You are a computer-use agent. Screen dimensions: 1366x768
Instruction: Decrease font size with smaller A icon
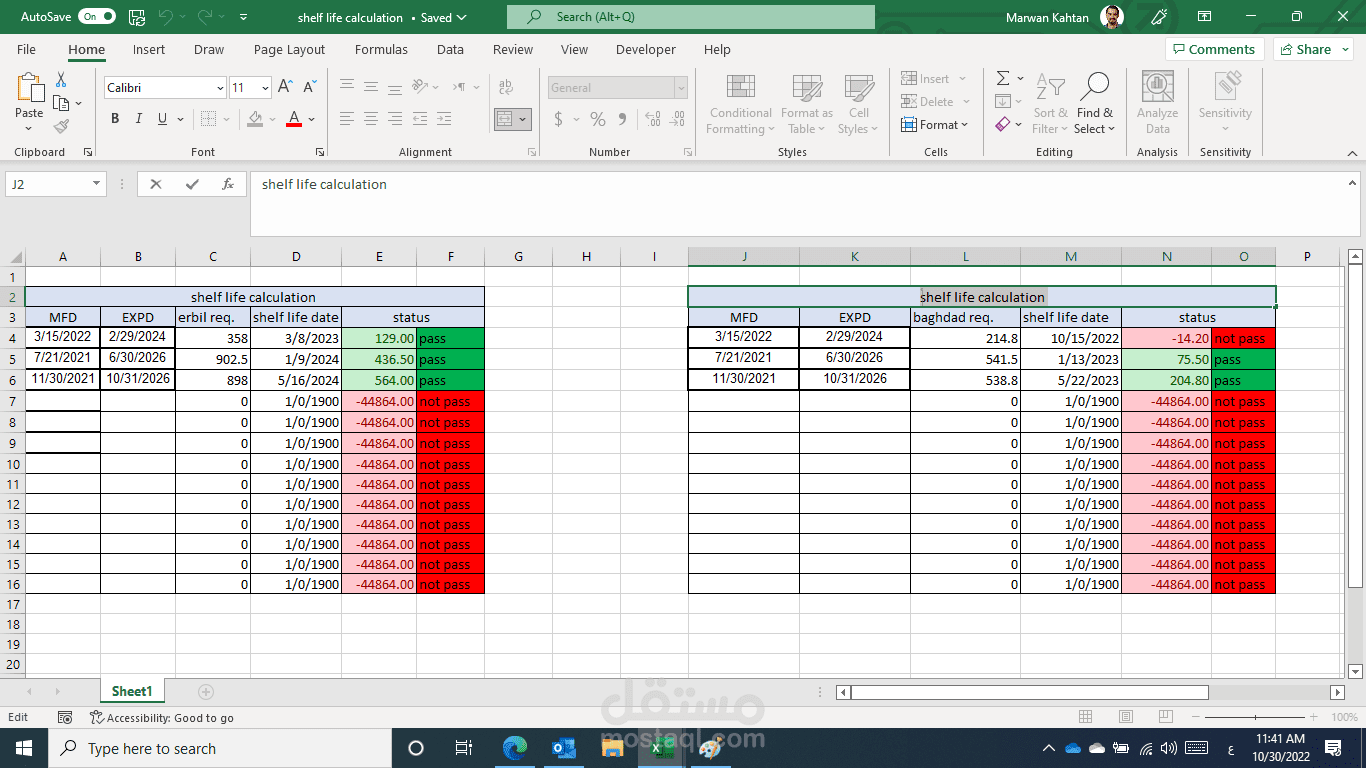pos(310,88)
